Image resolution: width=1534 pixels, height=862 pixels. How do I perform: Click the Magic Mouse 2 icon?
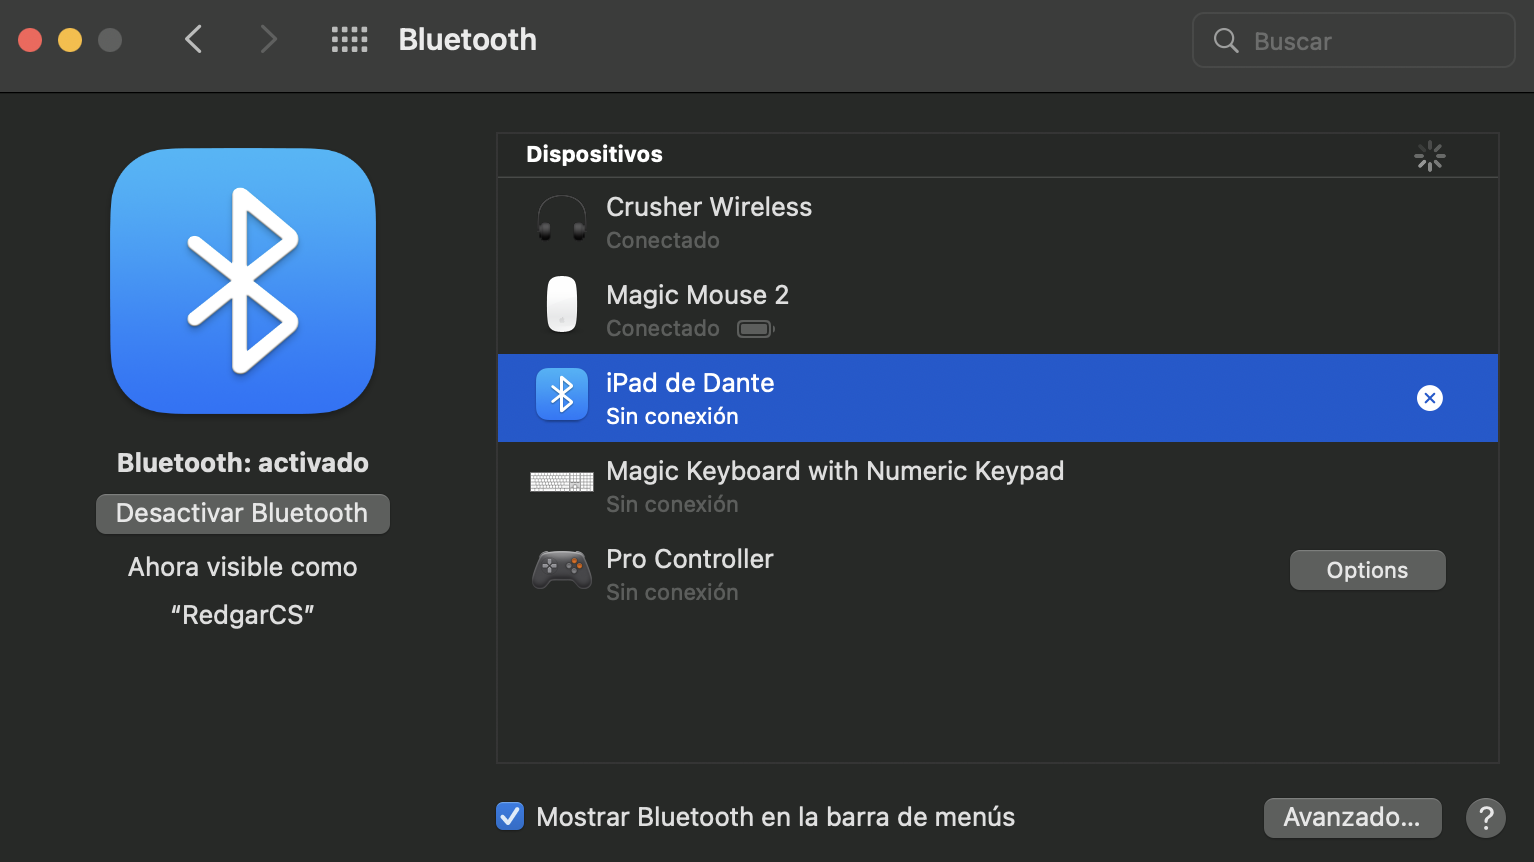[561, 304]
